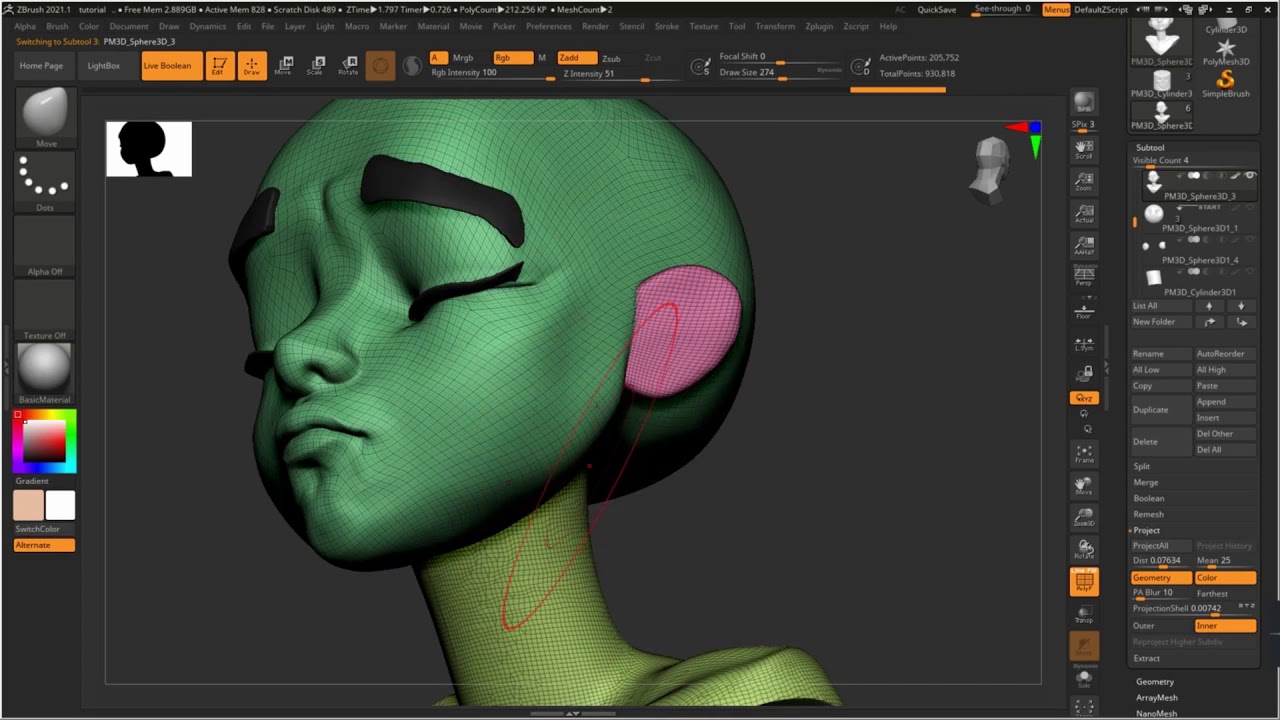The image size is (1280, 720).
Task: Toggle Transp transparency mode
Action: tap(1084, 614)
